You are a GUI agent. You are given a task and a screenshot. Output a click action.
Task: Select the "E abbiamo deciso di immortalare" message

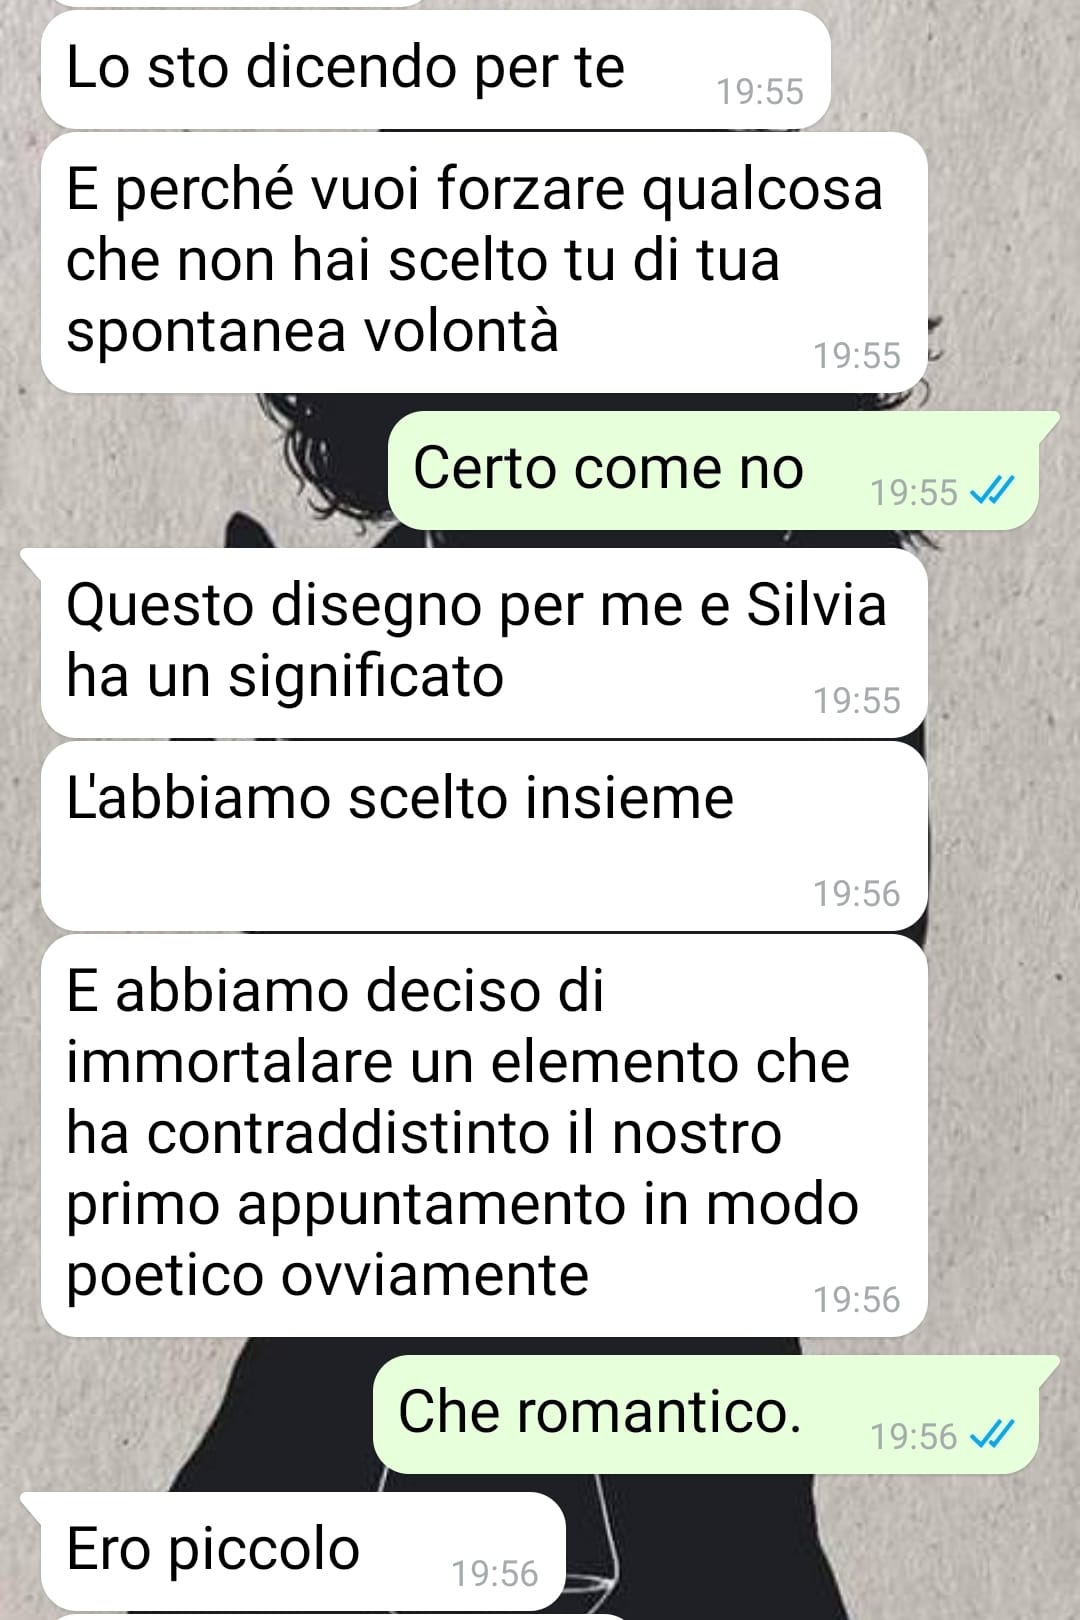point(484,1135)
